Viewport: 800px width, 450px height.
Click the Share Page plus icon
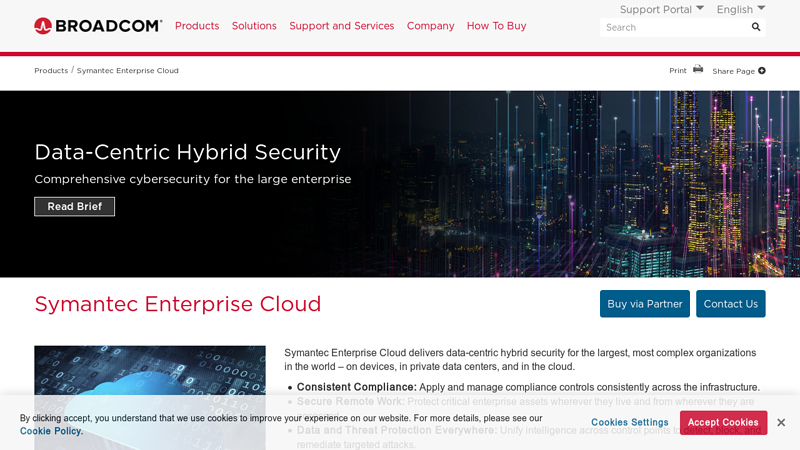coord(762,70)
